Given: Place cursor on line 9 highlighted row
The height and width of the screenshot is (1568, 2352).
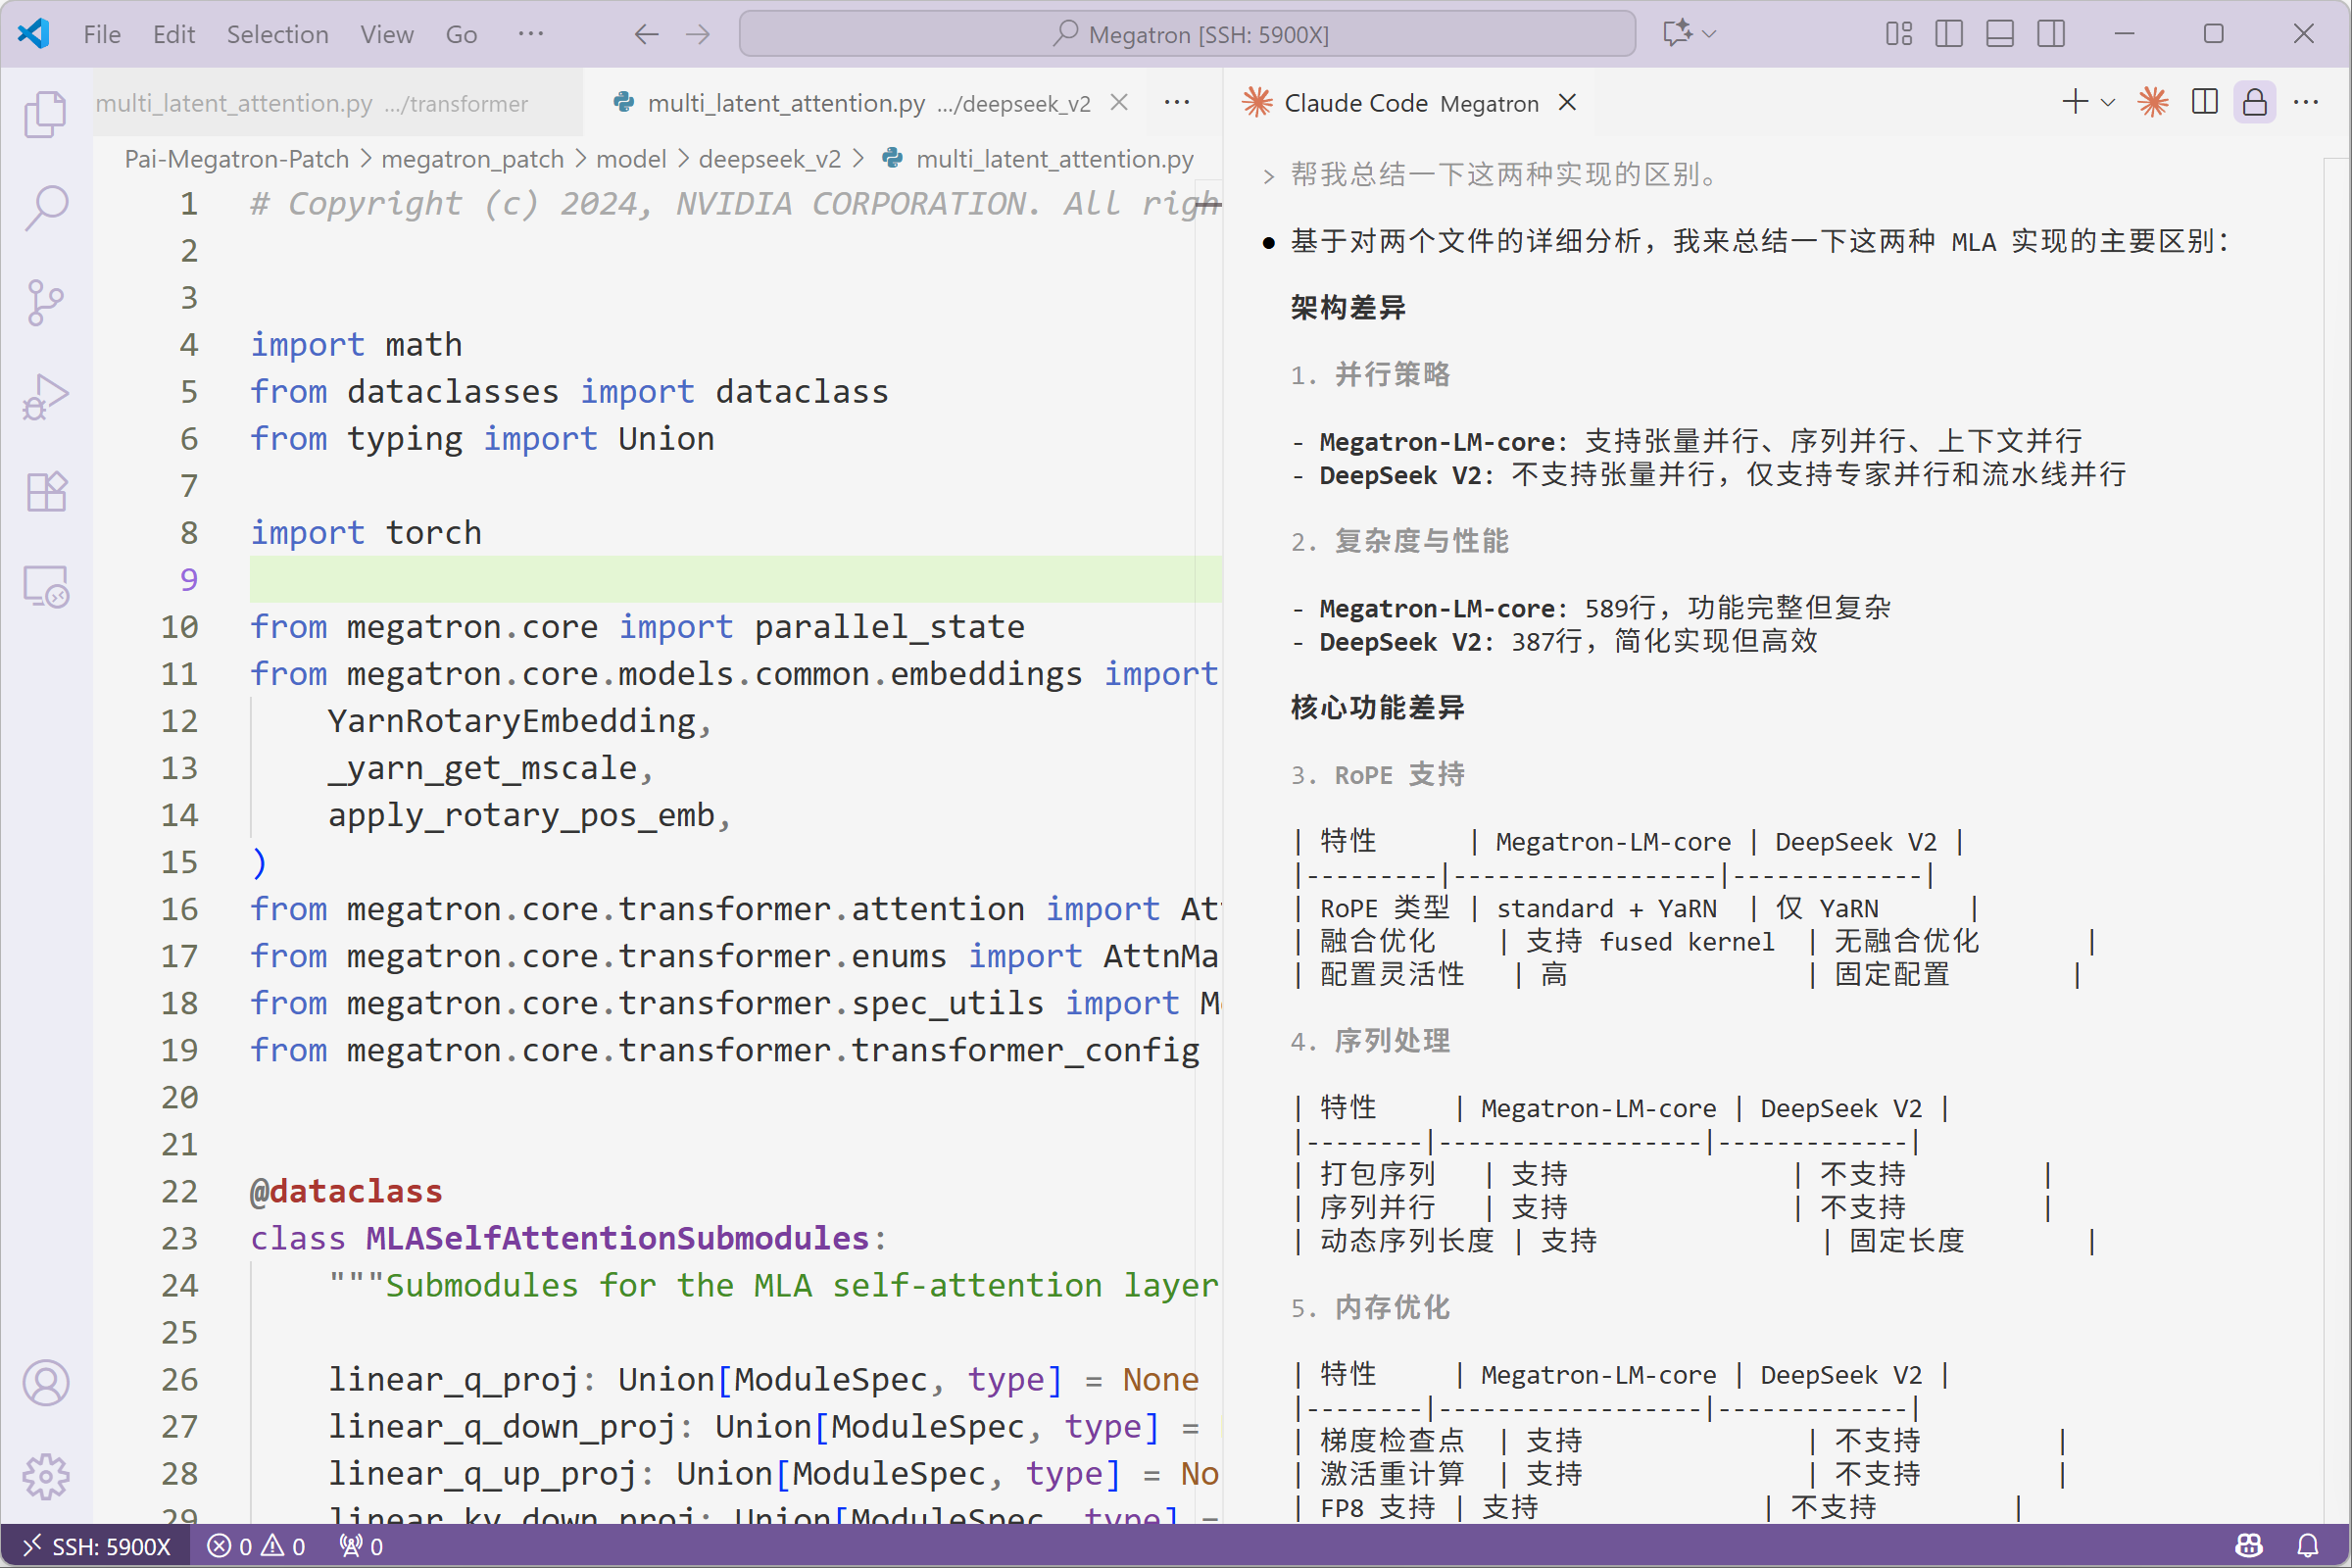Looking at the screenshot, I should 735,579.
